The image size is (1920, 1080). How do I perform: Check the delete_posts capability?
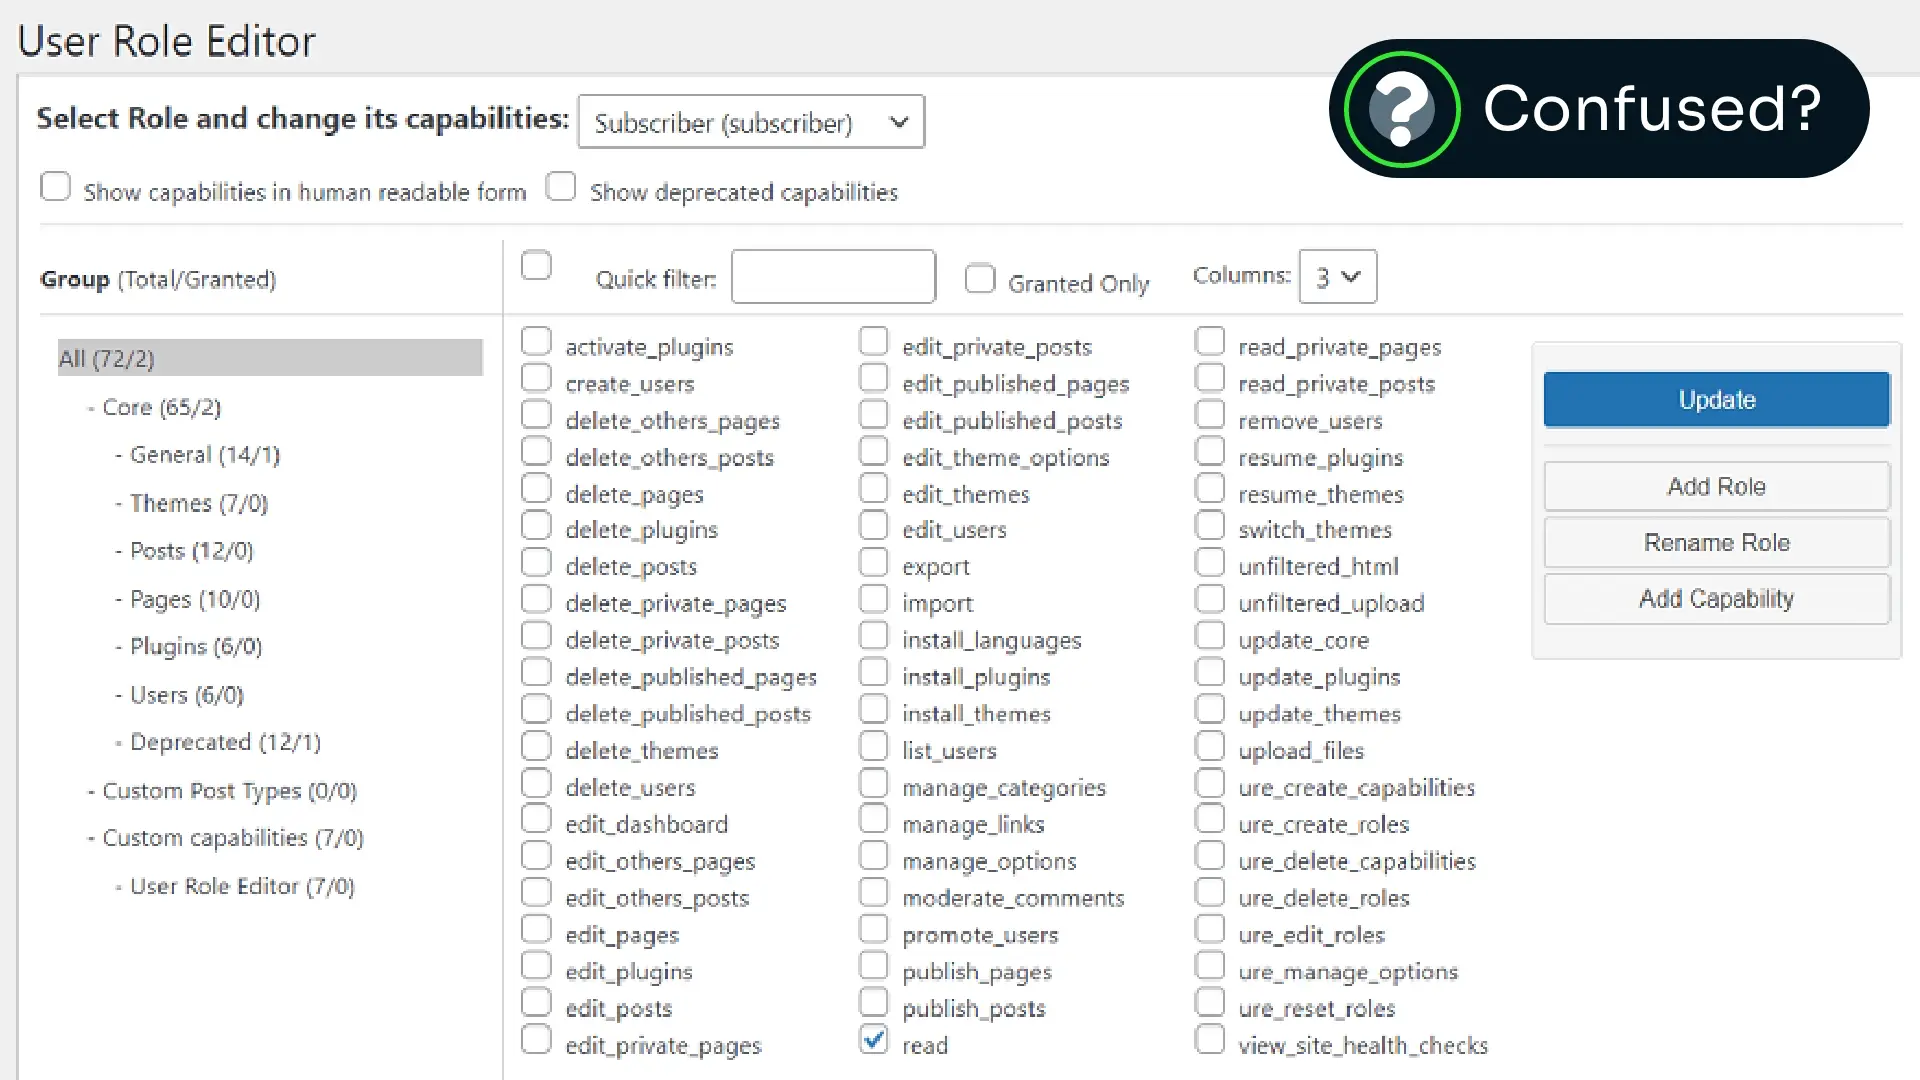(x=536, y=562)
